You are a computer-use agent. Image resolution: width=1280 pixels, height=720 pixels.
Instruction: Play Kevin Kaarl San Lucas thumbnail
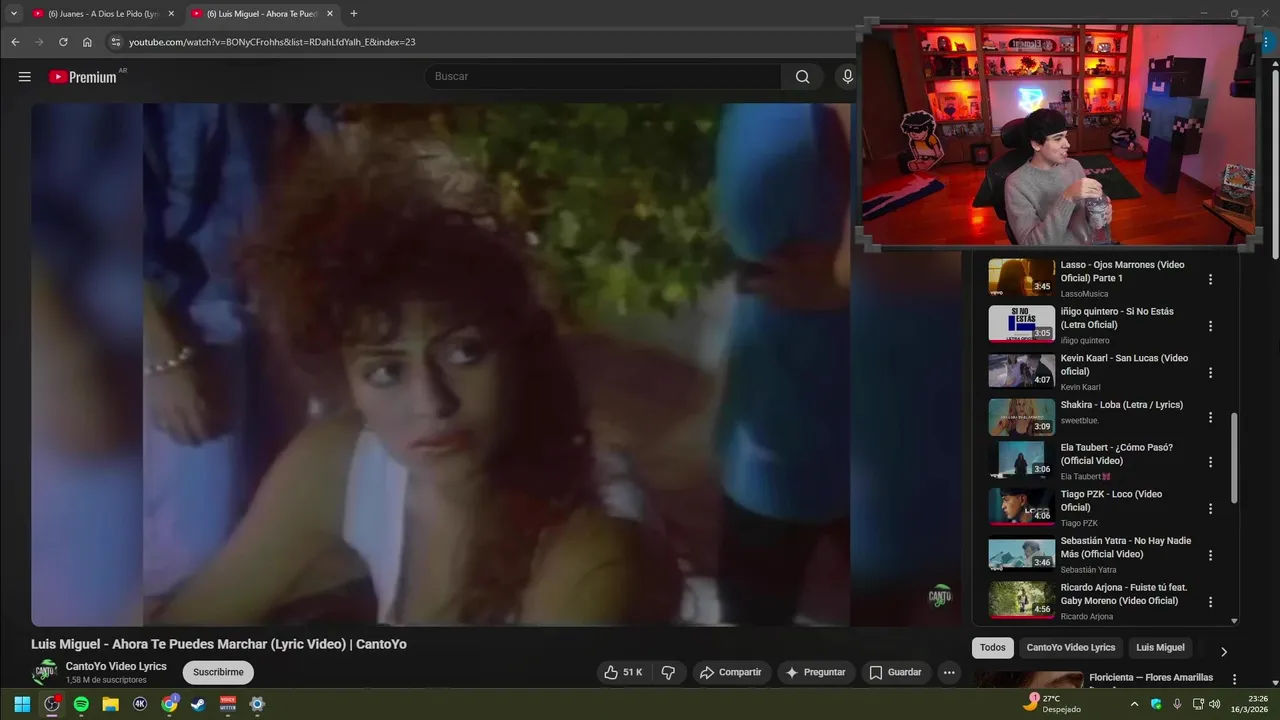point(1021,370)
